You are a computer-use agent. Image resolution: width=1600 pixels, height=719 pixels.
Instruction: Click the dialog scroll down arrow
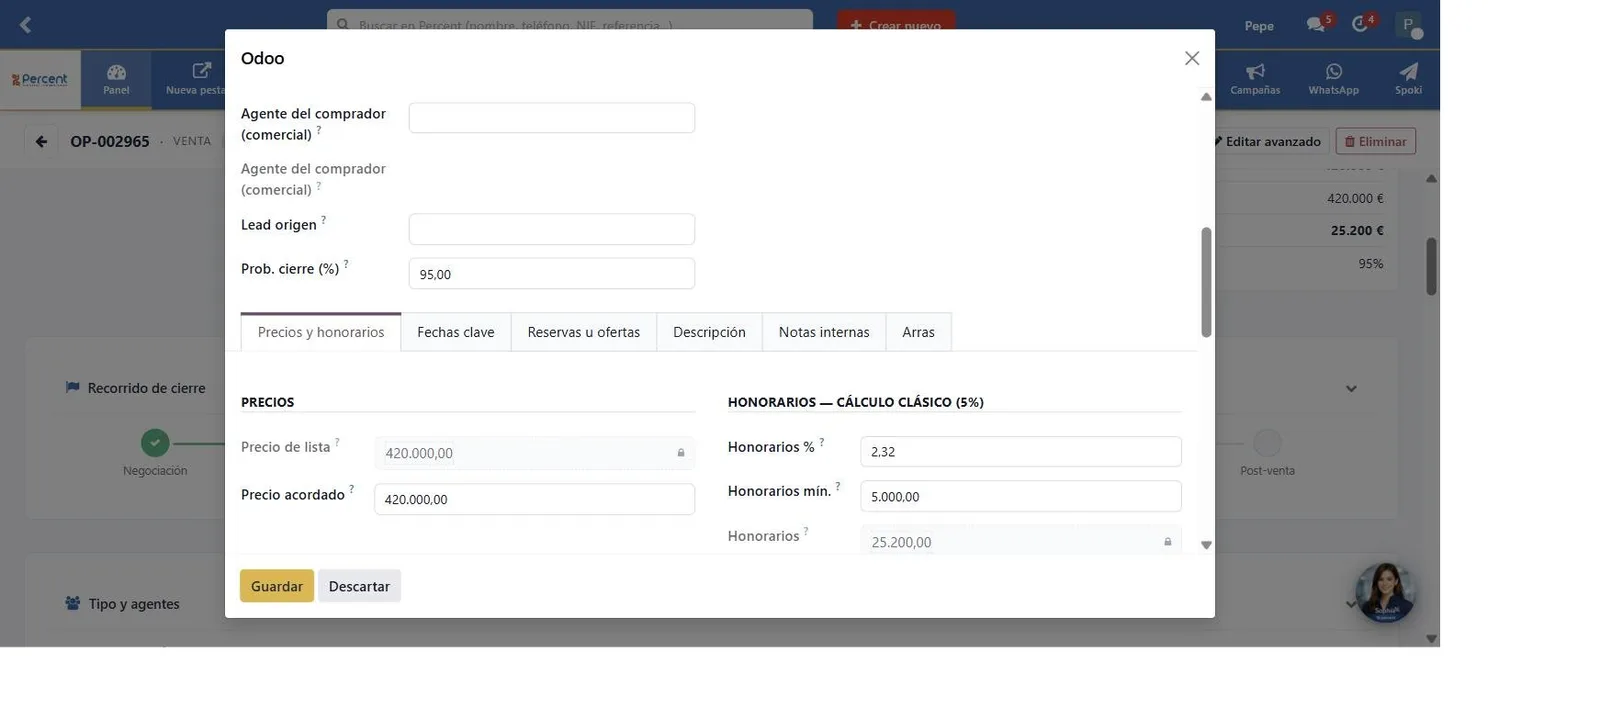(1206, 545)
